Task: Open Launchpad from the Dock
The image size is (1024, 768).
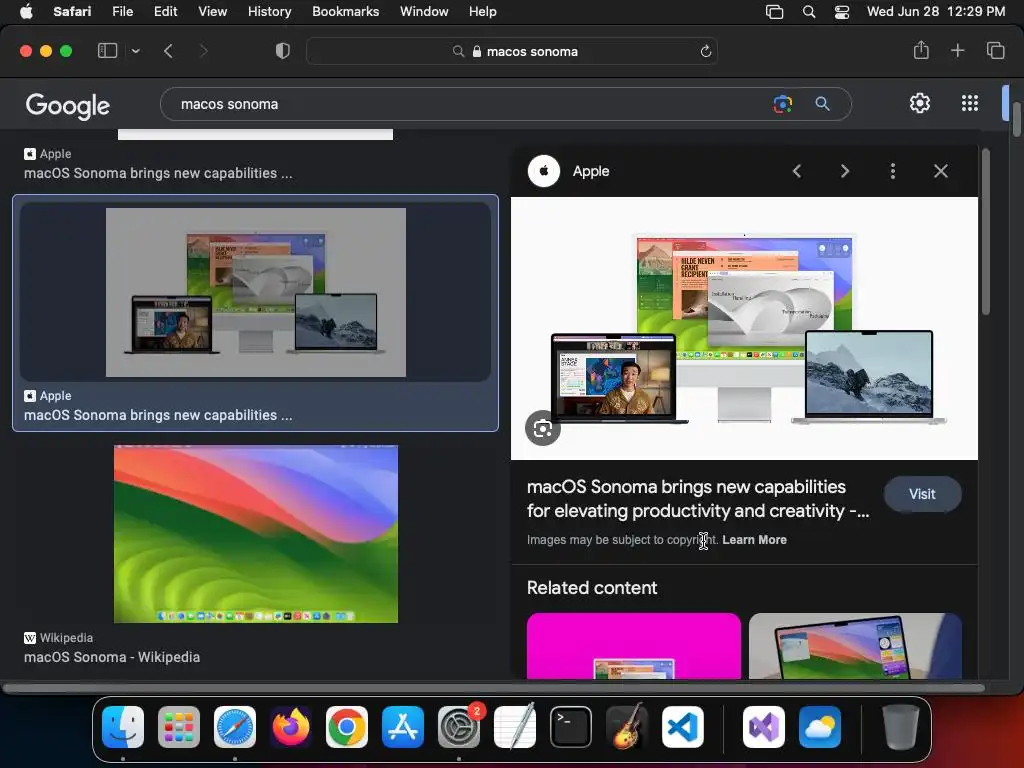Action: tap(179, 727)
